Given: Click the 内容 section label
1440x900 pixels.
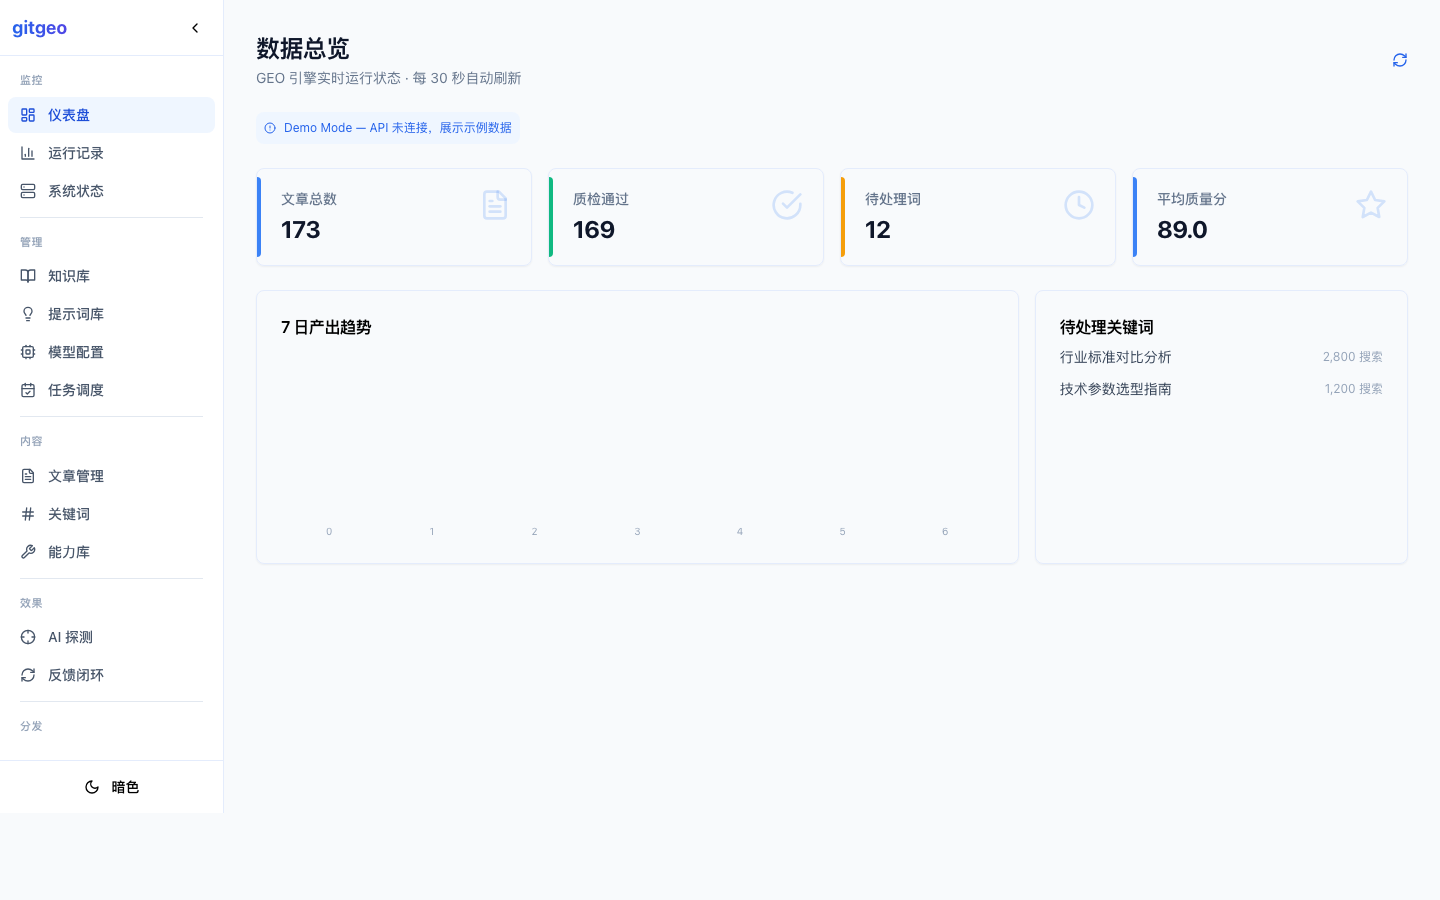Looking at the screenshot, I should (31, 441).
